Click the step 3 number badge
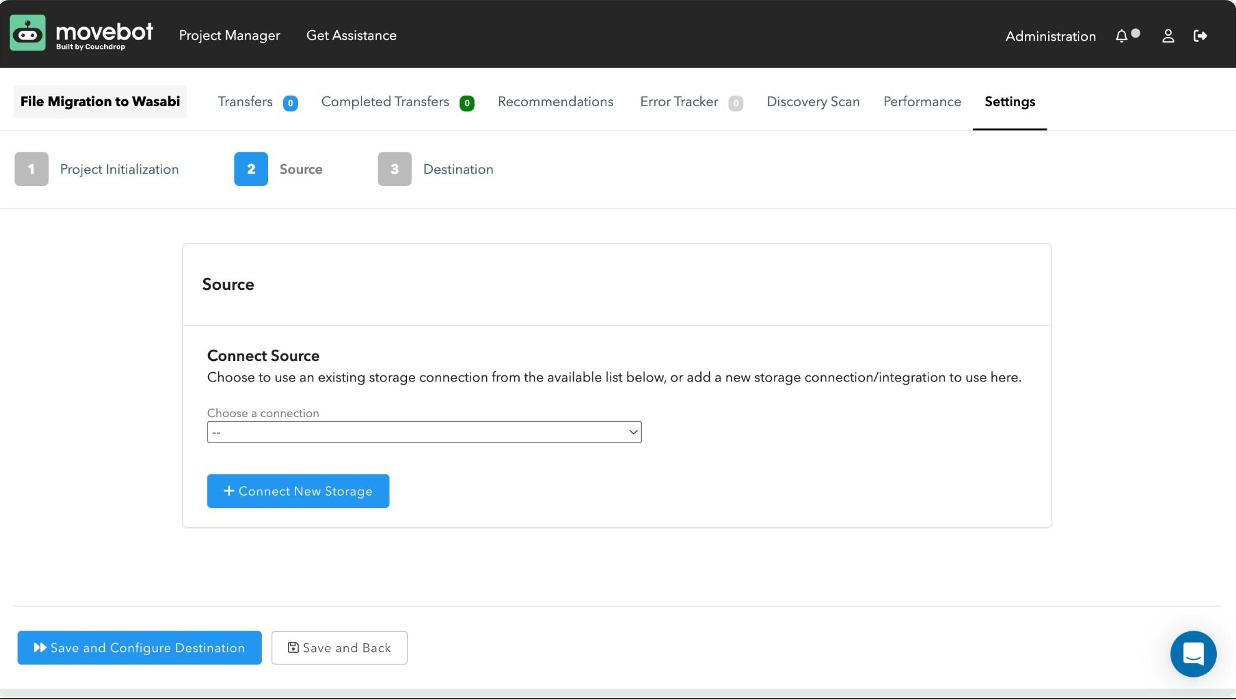 (x=394, y=169)
